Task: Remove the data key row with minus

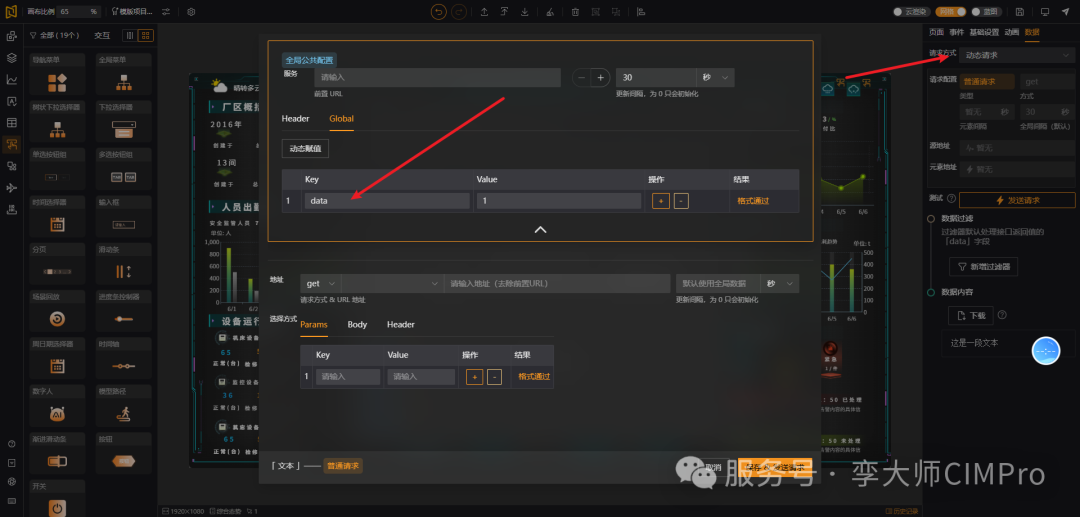Action: pyautogui.click(x=681, y=201)
